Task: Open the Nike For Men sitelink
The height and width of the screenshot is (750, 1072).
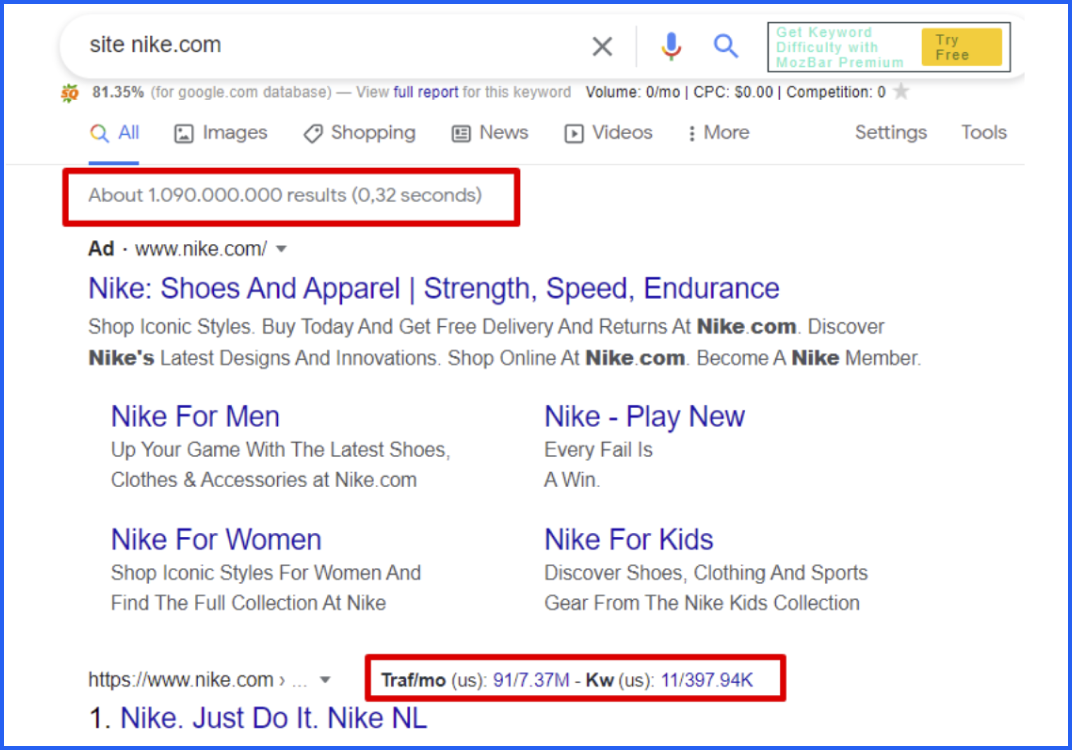Action: (x=195, y=416)
